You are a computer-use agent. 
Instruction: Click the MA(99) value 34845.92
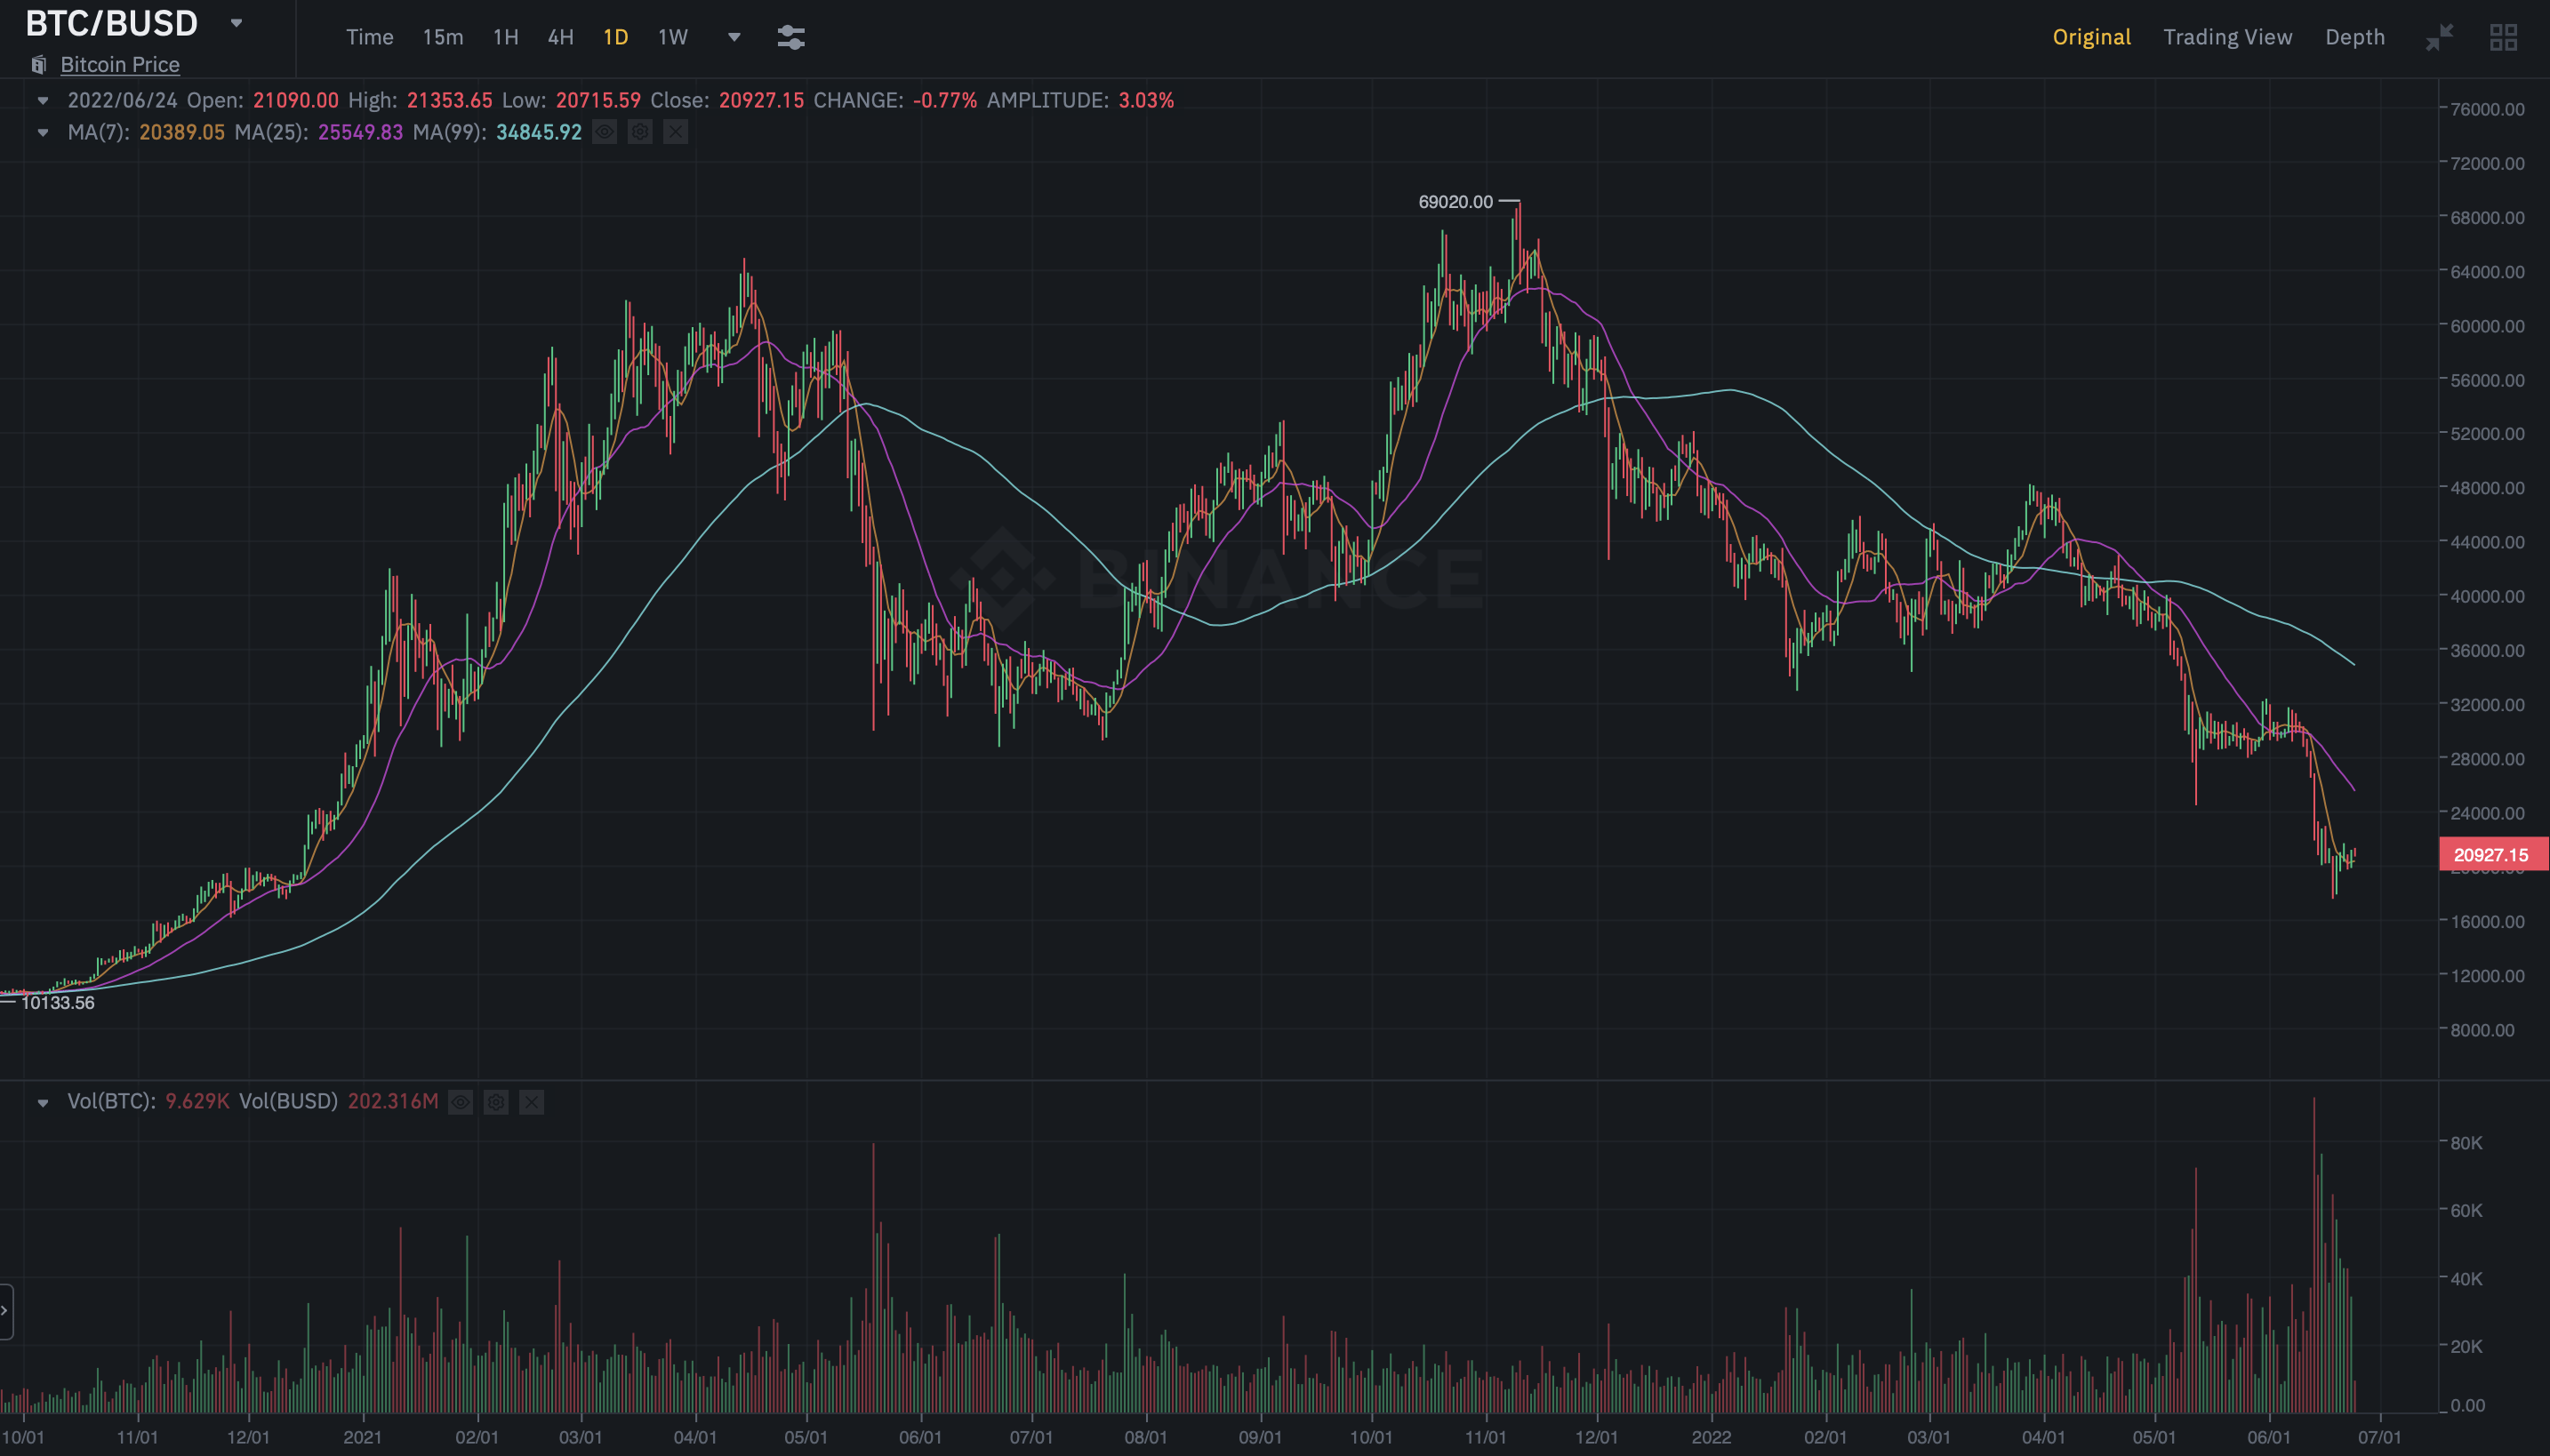[x=539, y=132]
